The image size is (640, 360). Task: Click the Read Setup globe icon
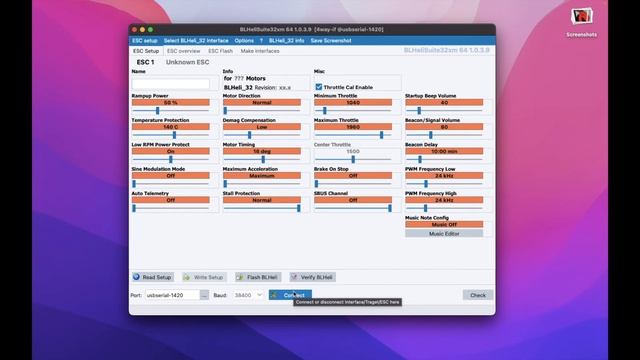(x=136, y=277)
